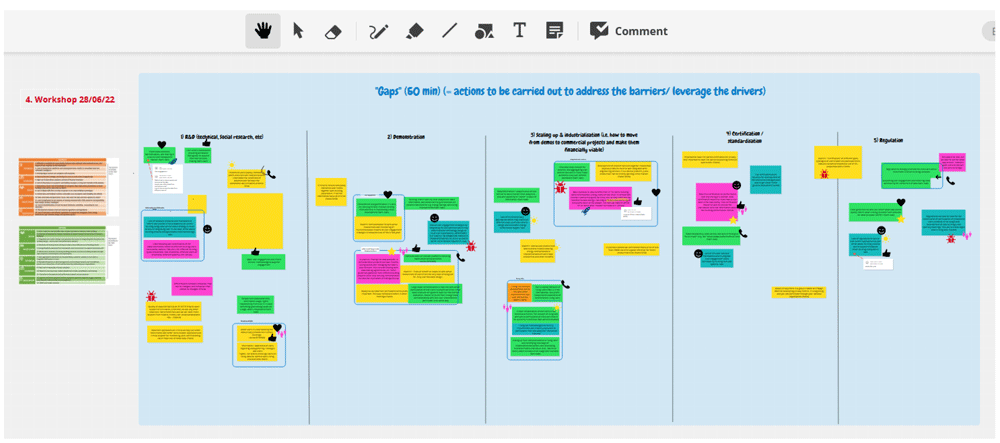Pick the highlighter tool
This screenshot has height=443, width=1000.
[x=415, y=31]
